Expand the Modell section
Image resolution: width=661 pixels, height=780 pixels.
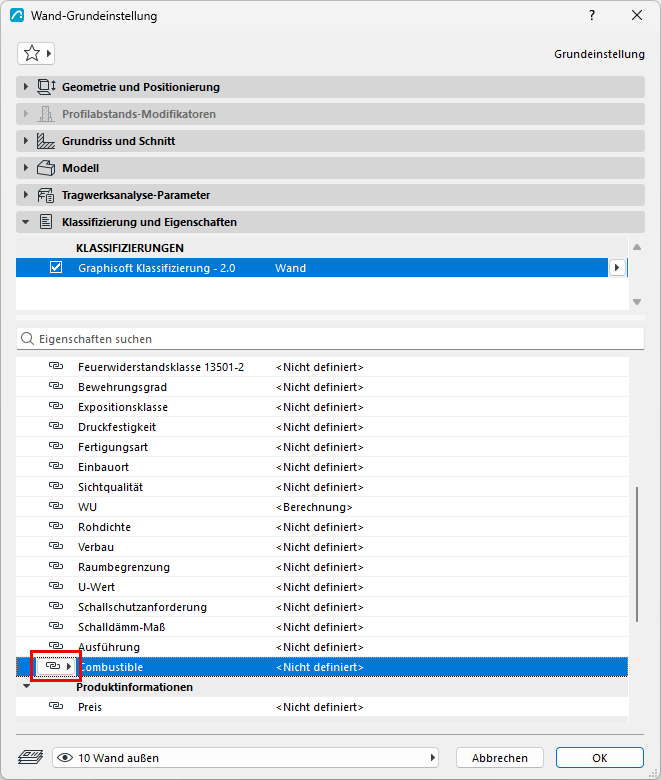[x=26, y=168]
